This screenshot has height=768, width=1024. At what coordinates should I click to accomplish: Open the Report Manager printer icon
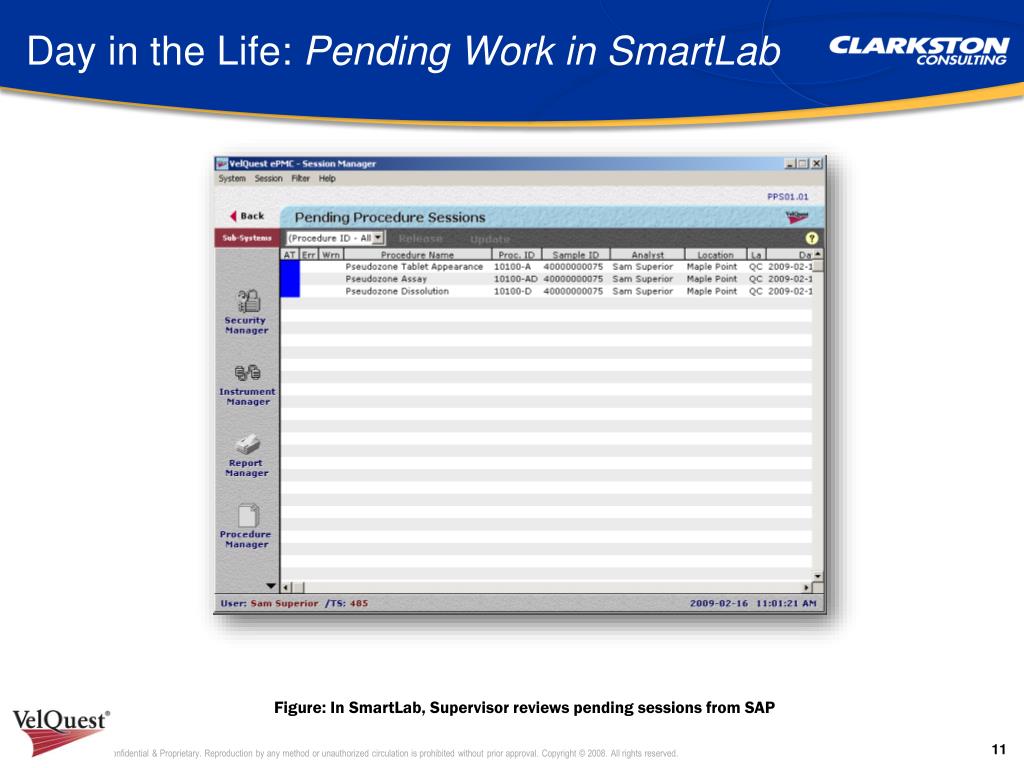[x=248, y=445]
